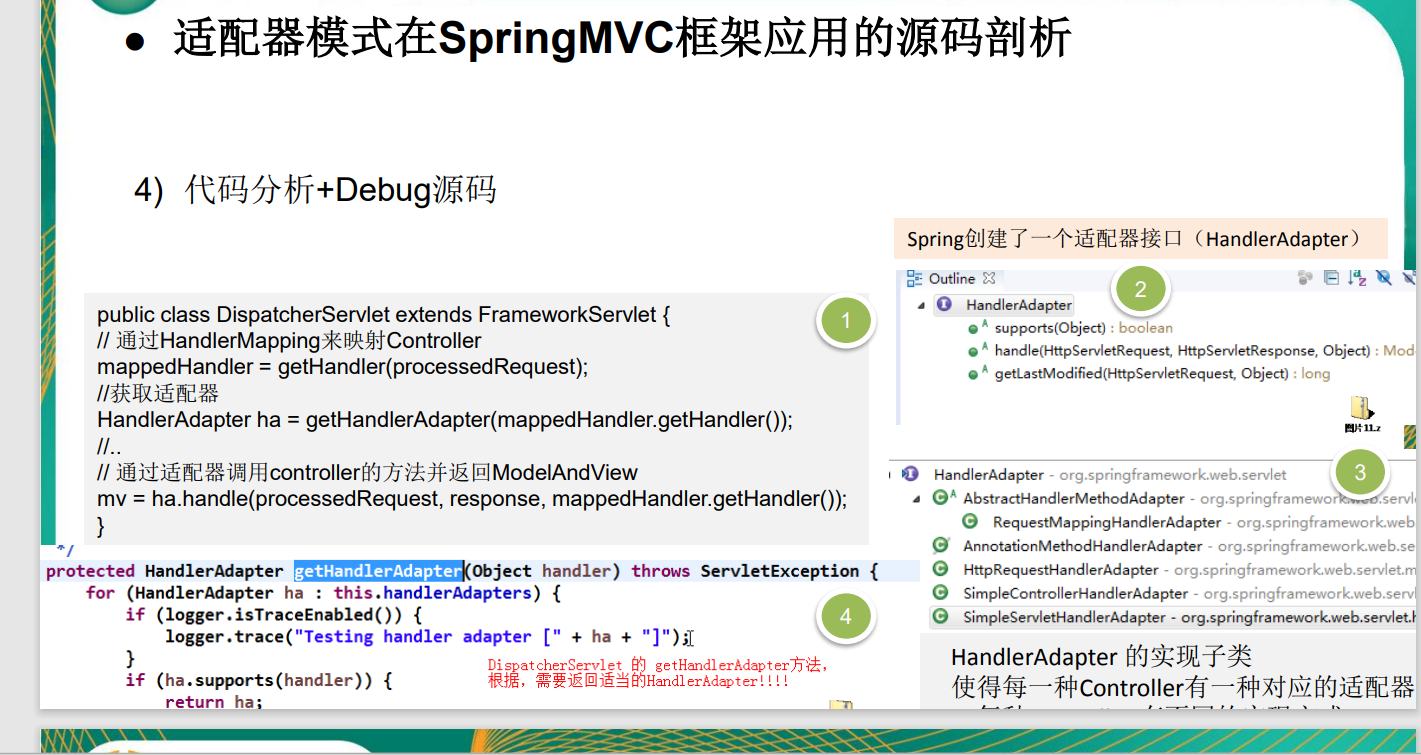The height and width of the screenshot is (755, 1421).
Task: Click the //获取适配器 comment line
Action: [x=157, y=393]
